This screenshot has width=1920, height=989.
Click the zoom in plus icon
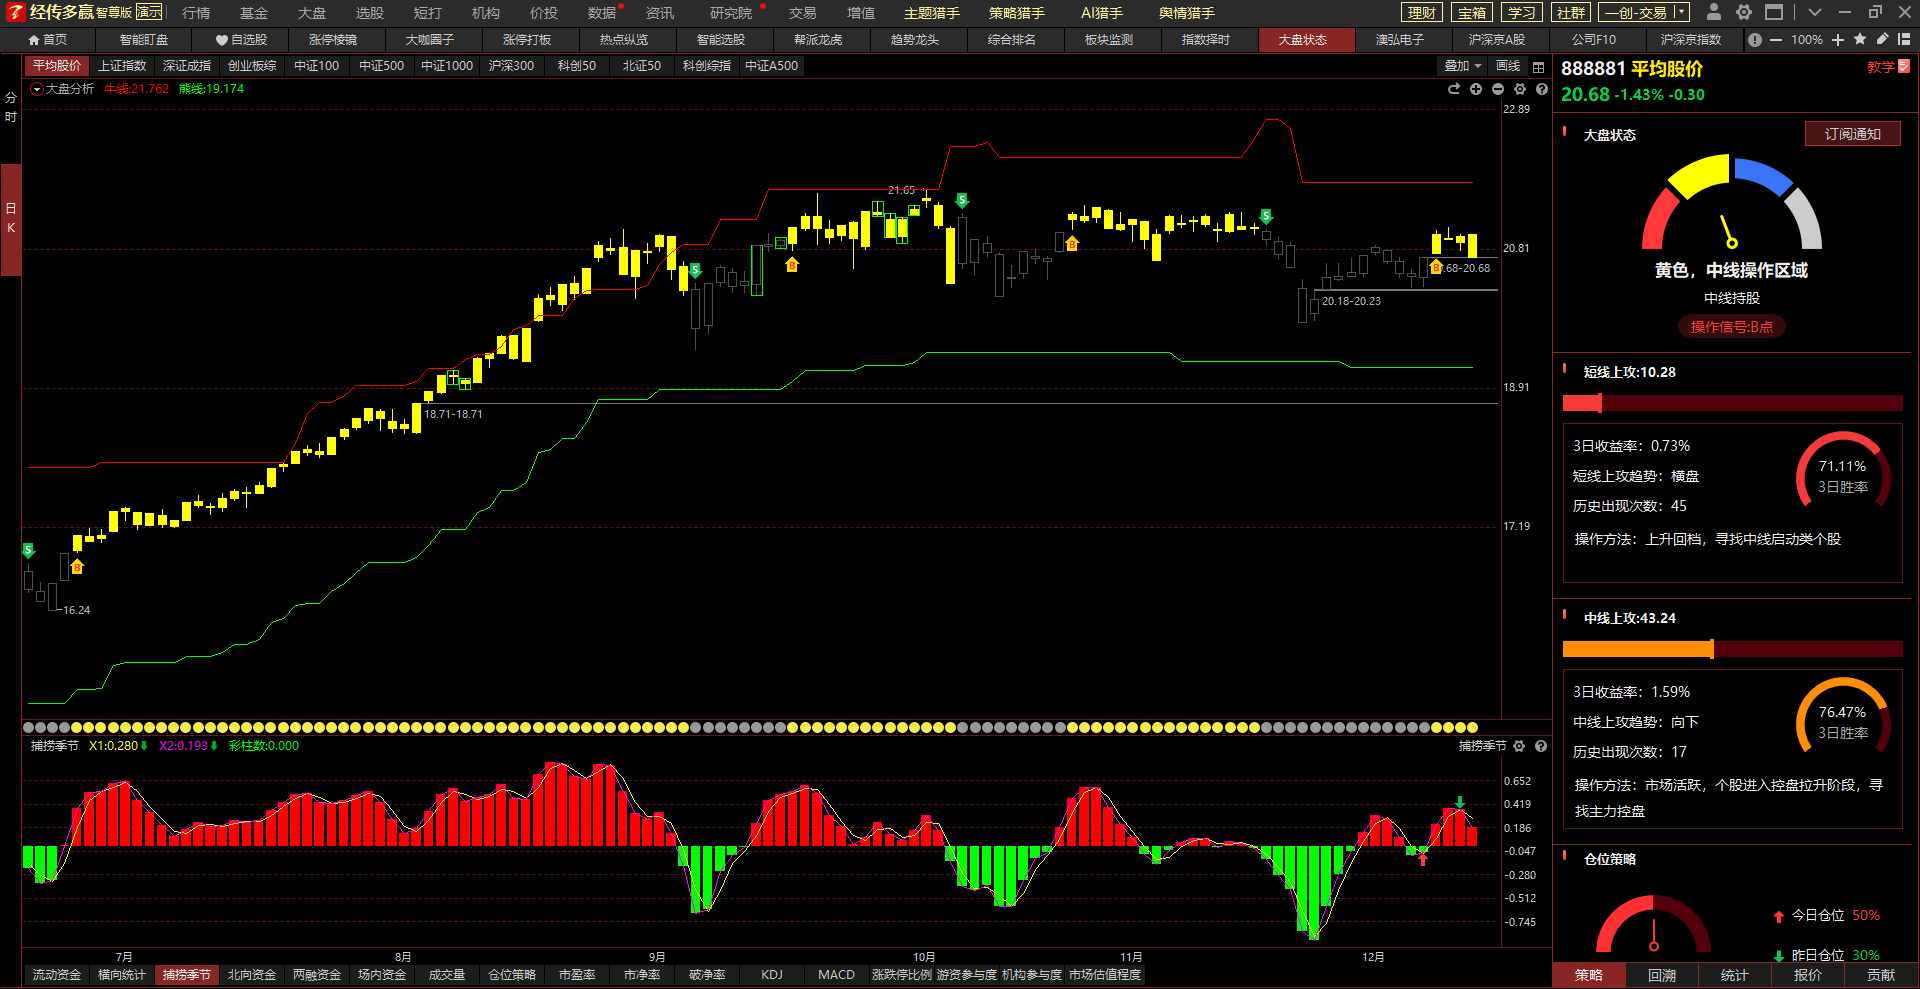(x=1838, y=40)
